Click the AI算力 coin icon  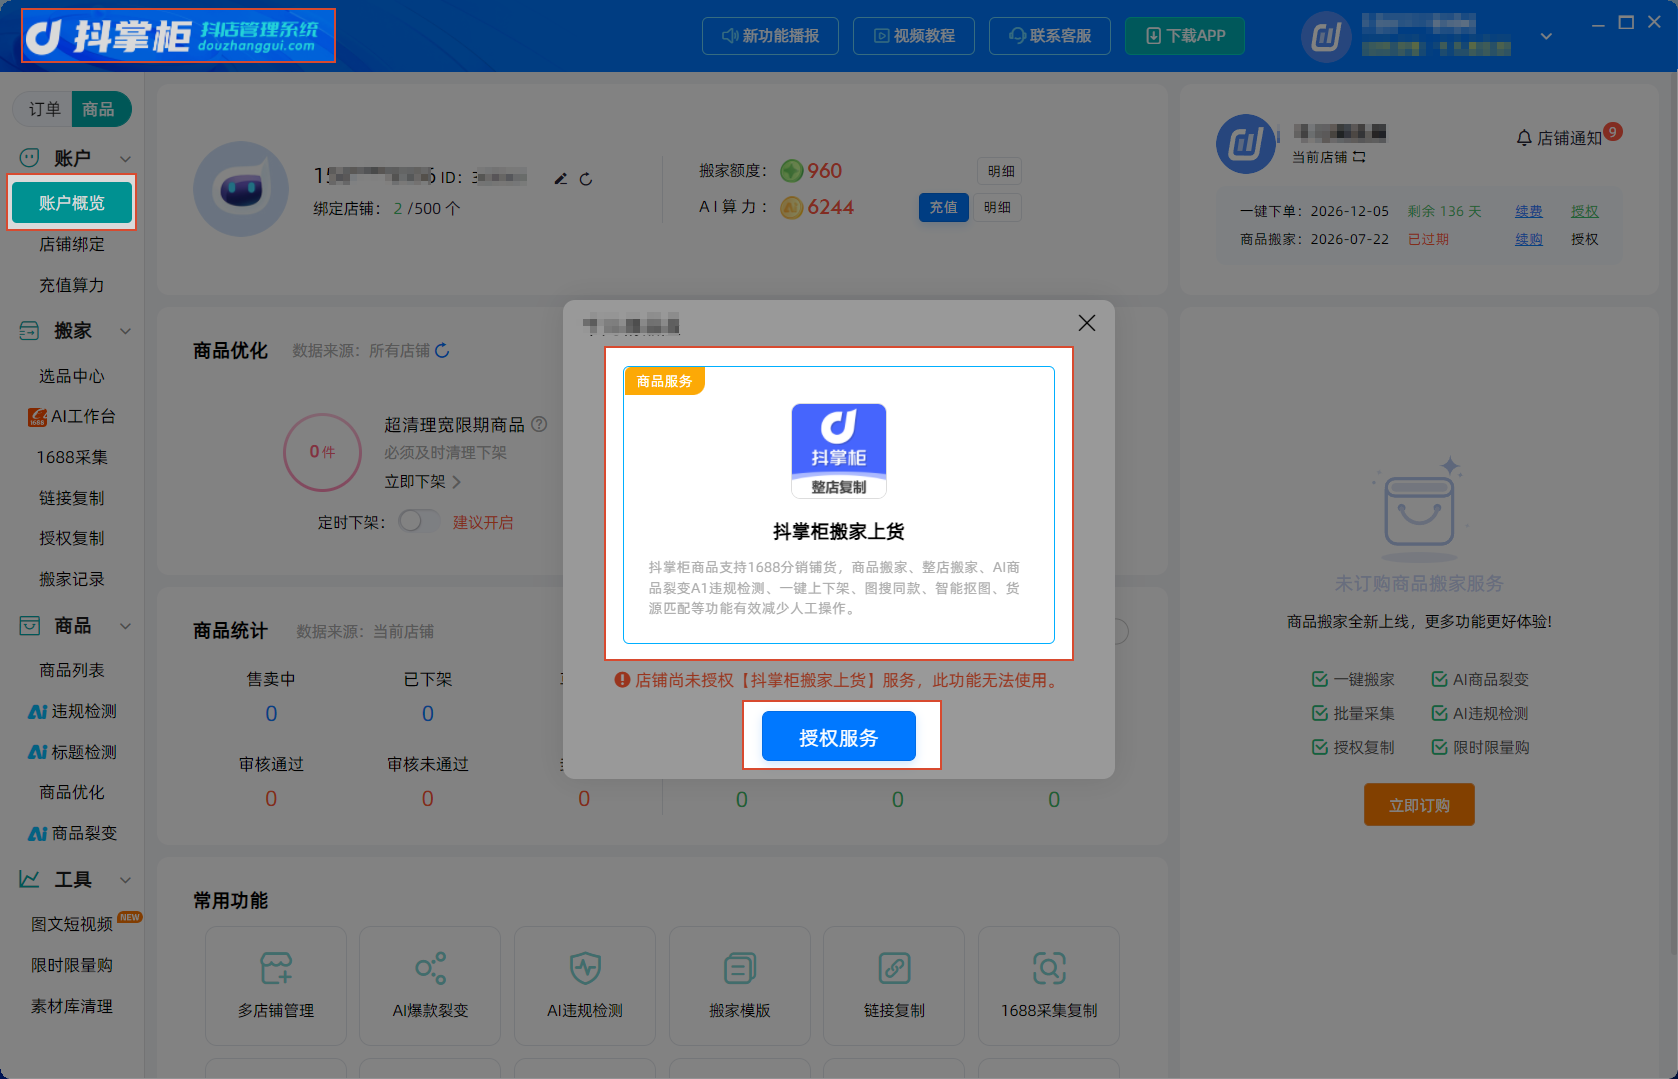(x=792, y=207)
